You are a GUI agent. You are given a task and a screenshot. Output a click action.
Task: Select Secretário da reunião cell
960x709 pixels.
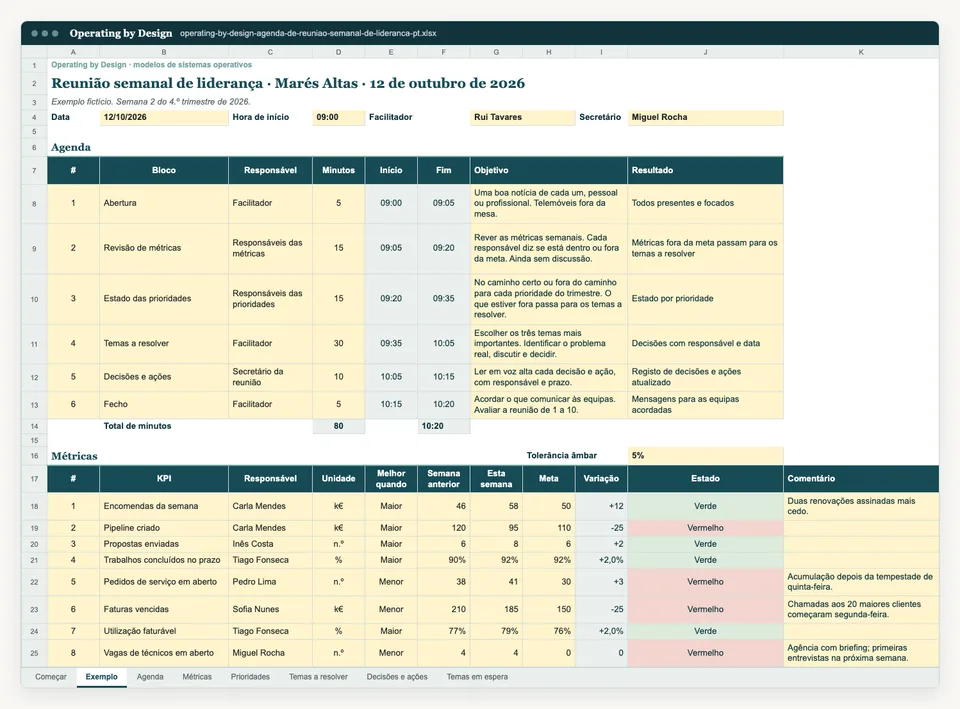pyautogui.click(x=271, y=377)
